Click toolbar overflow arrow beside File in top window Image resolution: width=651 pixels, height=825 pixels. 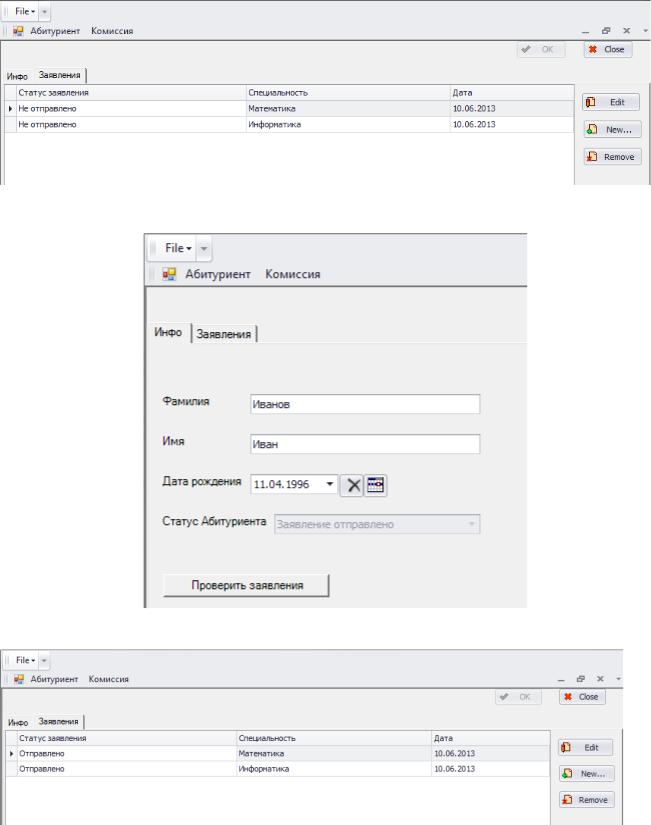[44, 11]
